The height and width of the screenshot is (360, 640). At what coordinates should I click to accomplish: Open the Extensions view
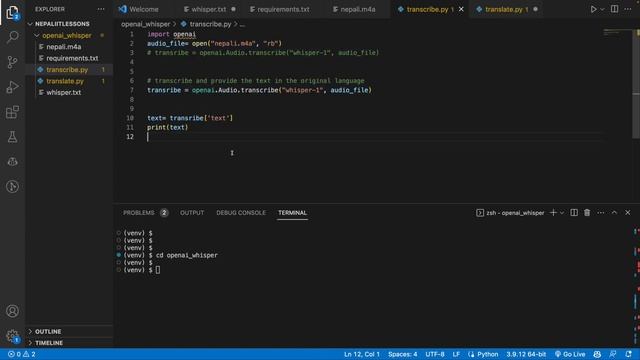tap(12, 112)
